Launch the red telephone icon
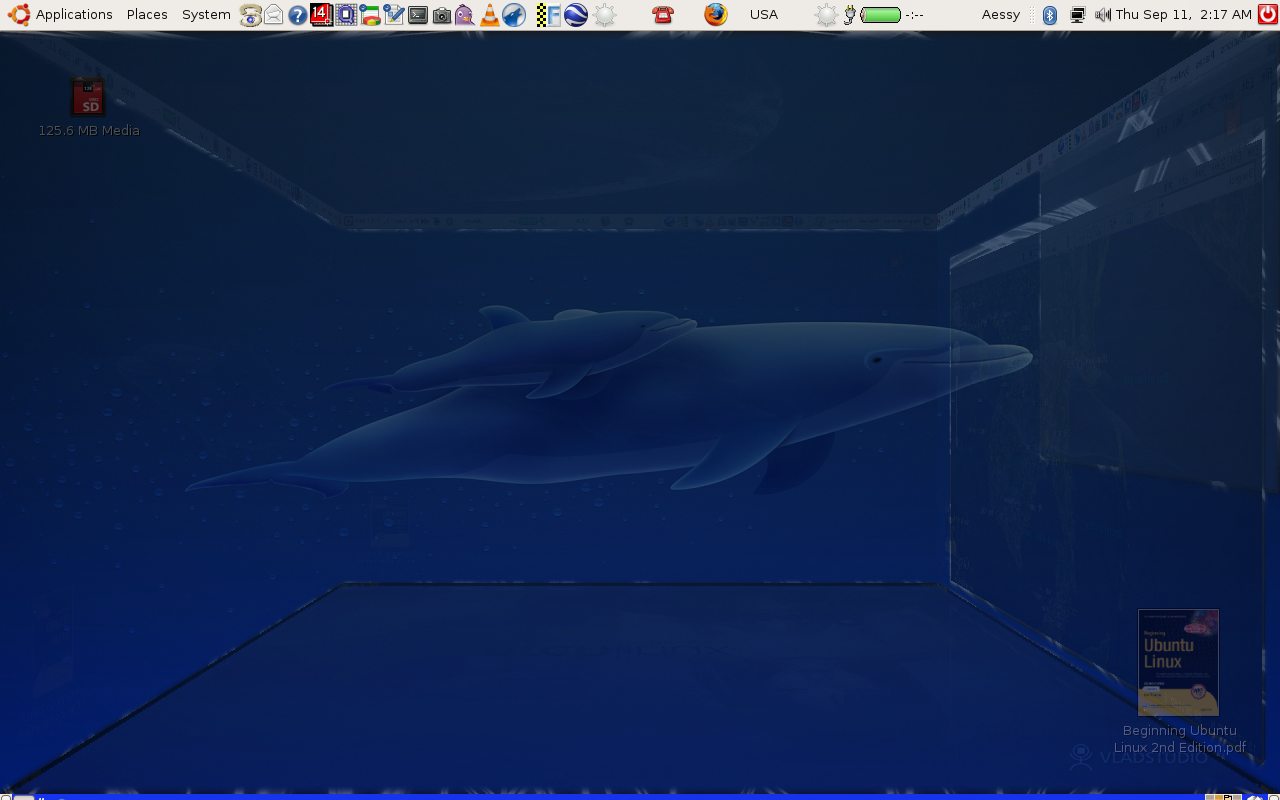 [x=663, y=15]
